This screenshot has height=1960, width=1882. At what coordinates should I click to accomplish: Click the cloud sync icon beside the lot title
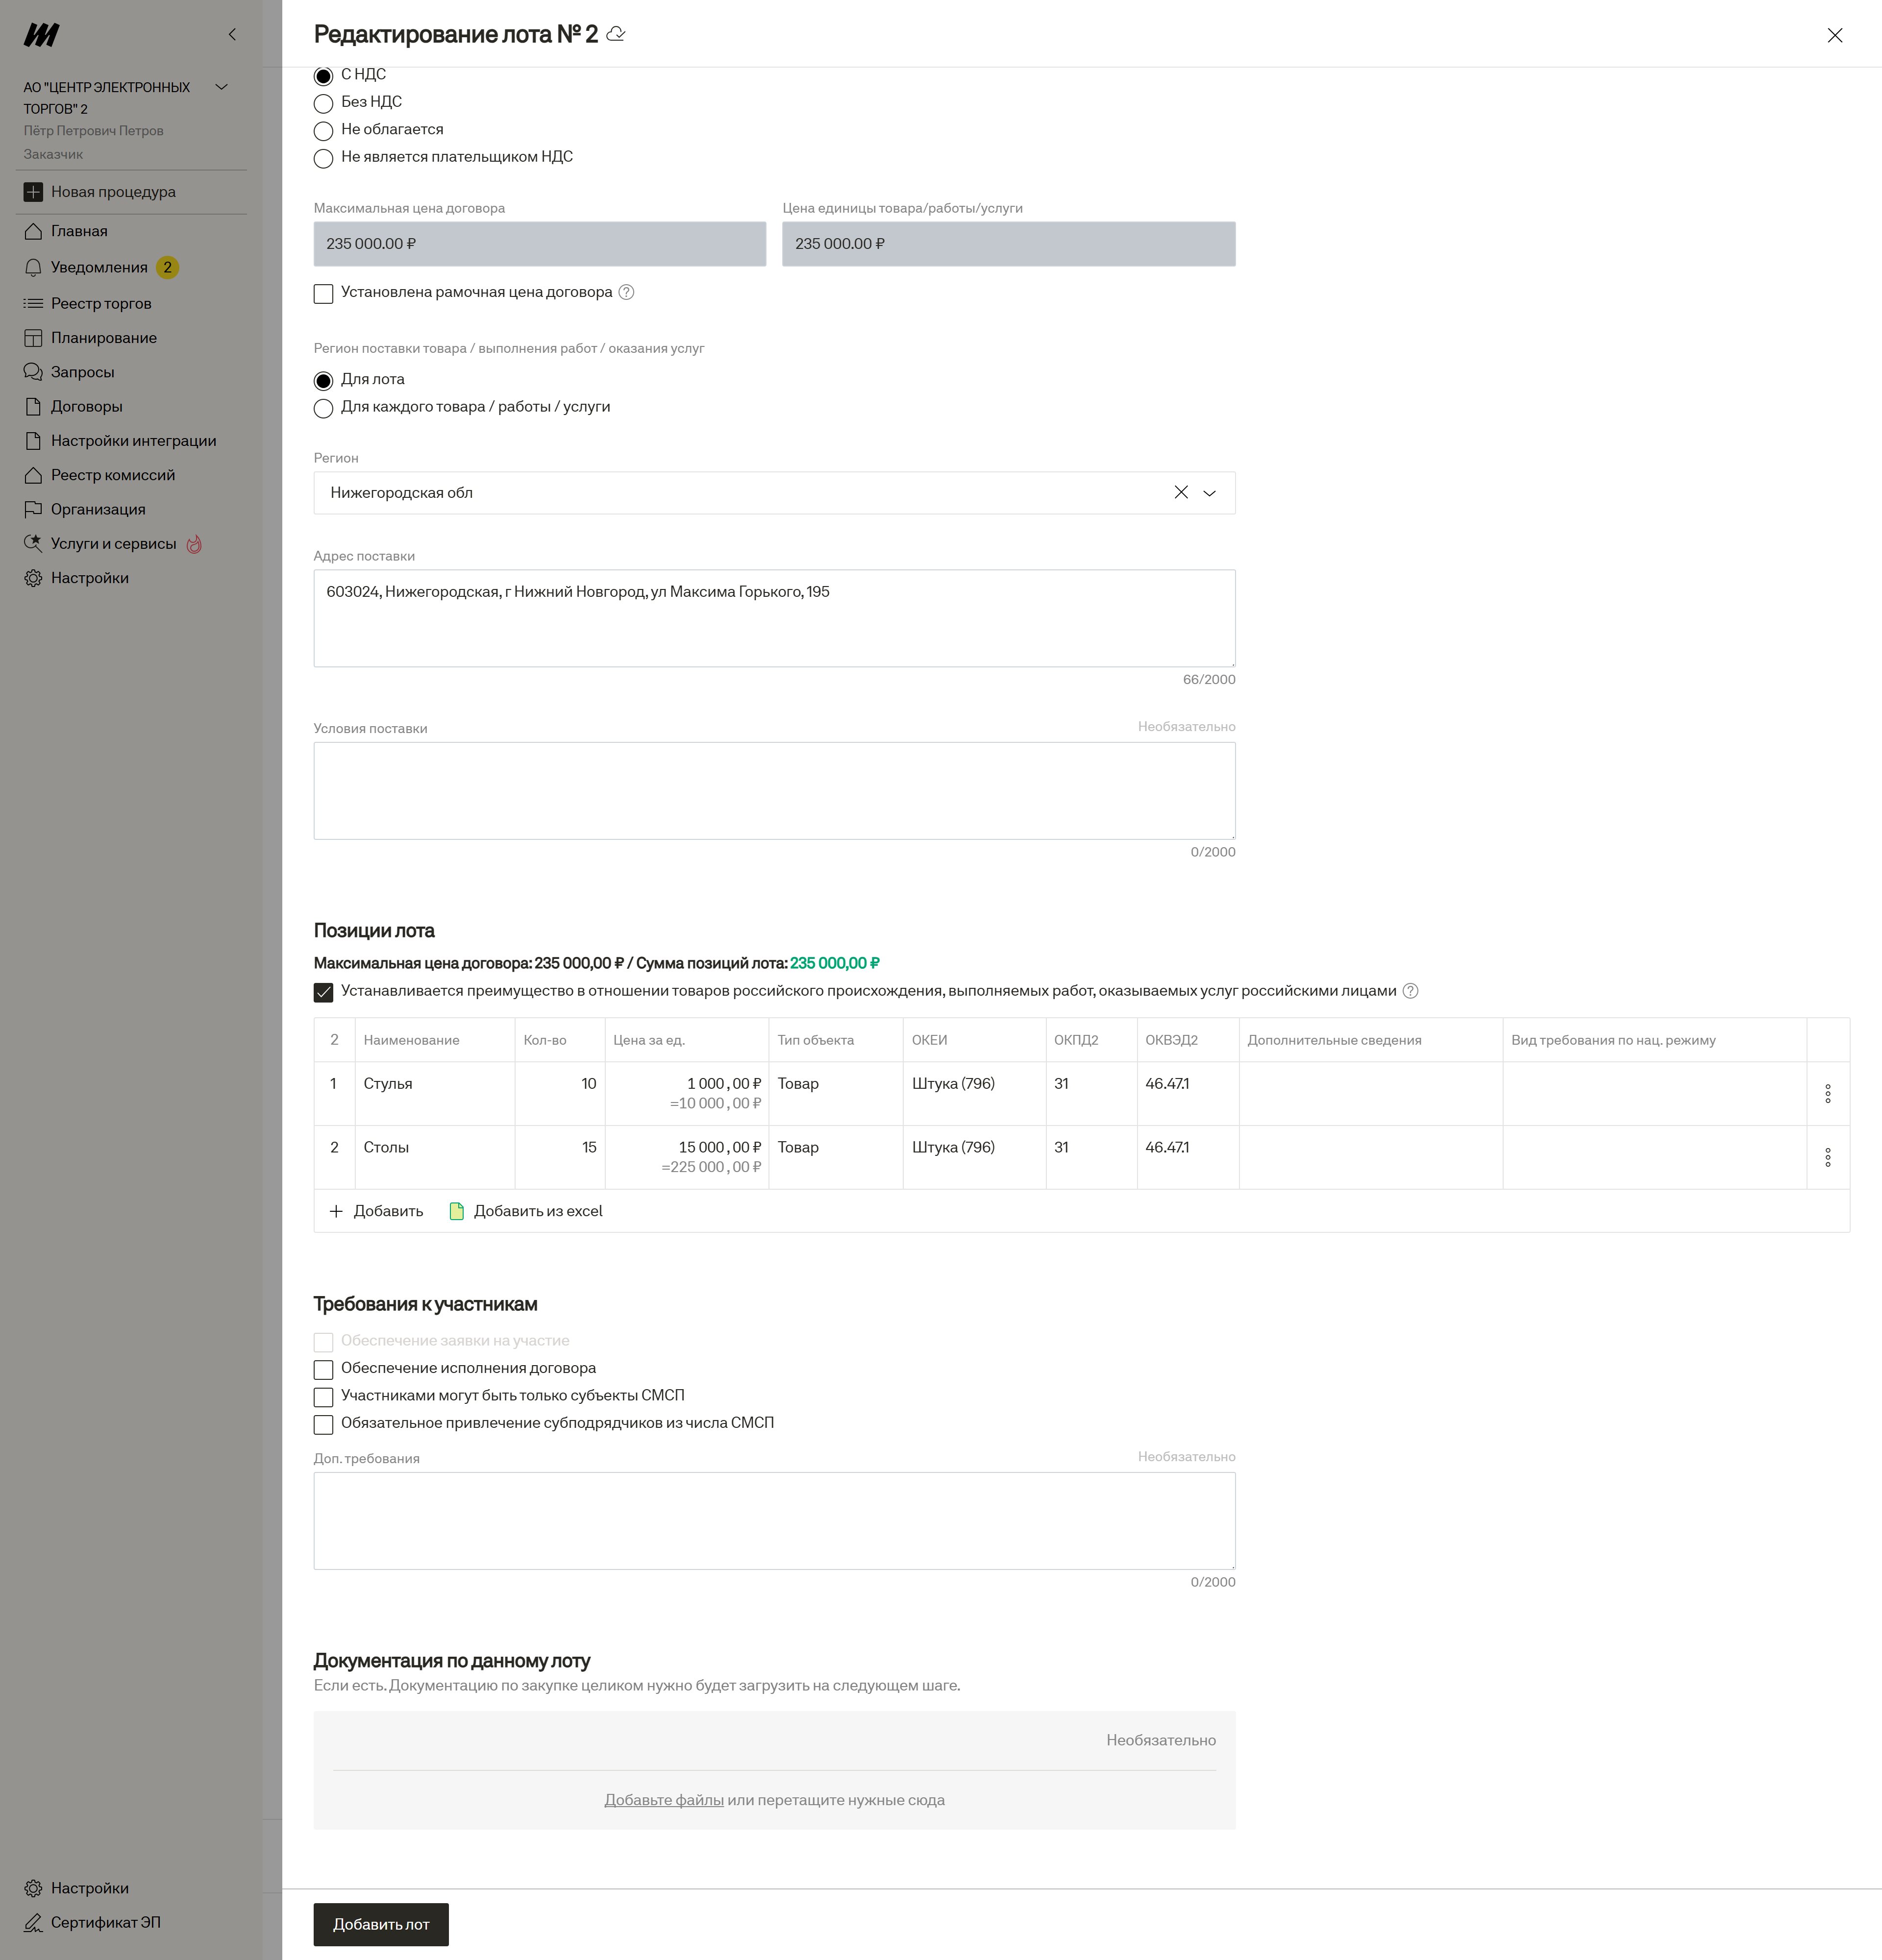616,34
